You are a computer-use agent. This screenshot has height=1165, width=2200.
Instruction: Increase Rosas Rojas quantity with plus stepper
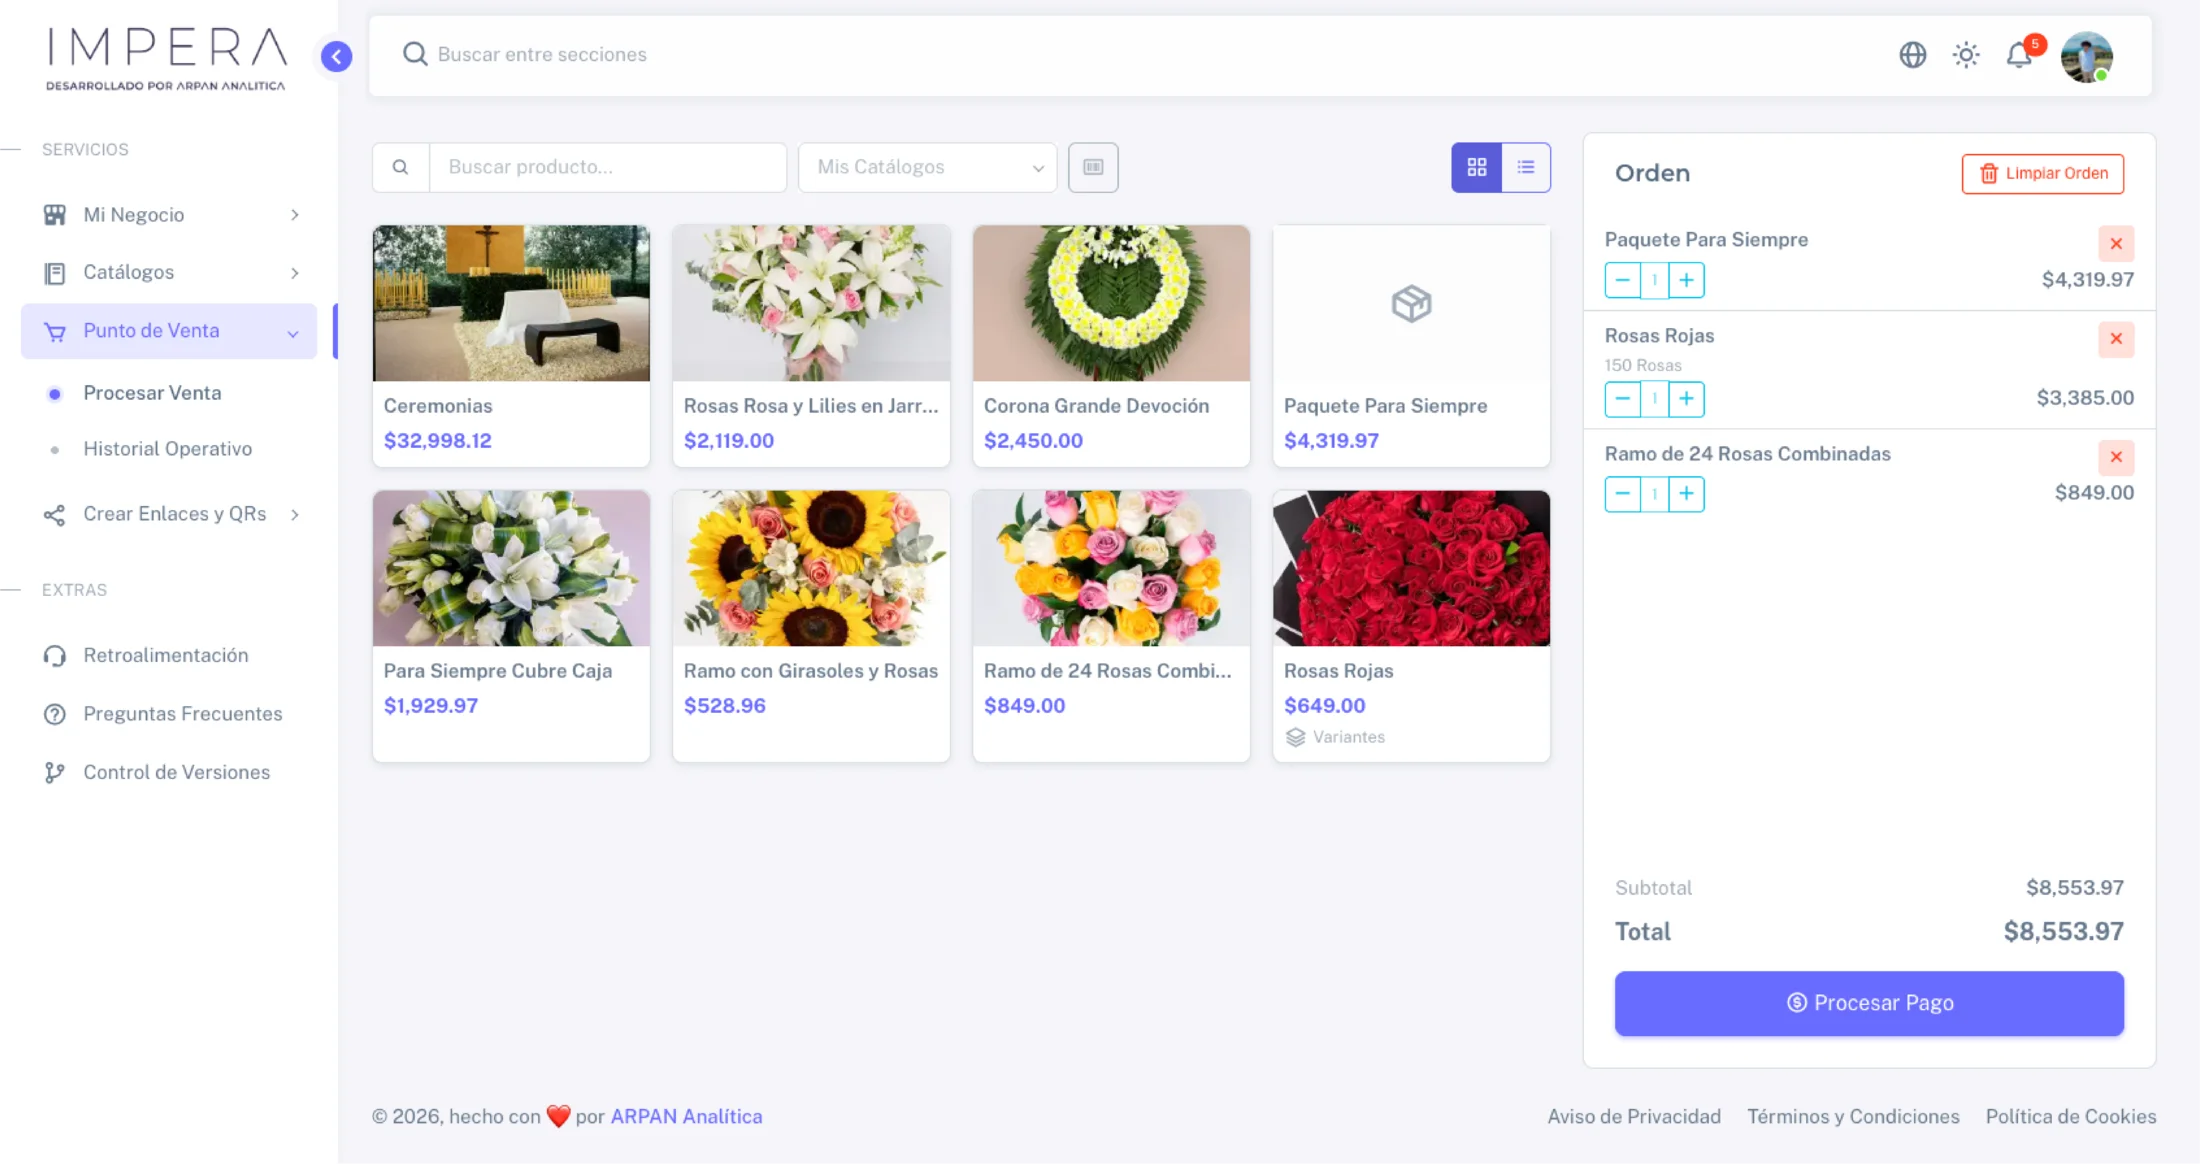point(1687,399)
